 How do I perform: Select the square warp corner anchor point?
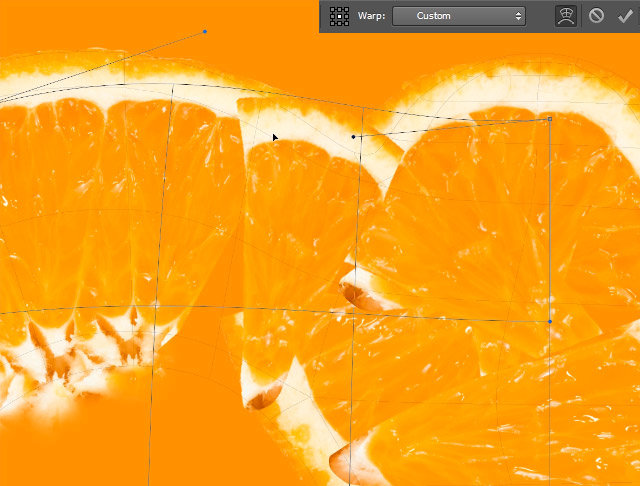(x=550, y=119)
